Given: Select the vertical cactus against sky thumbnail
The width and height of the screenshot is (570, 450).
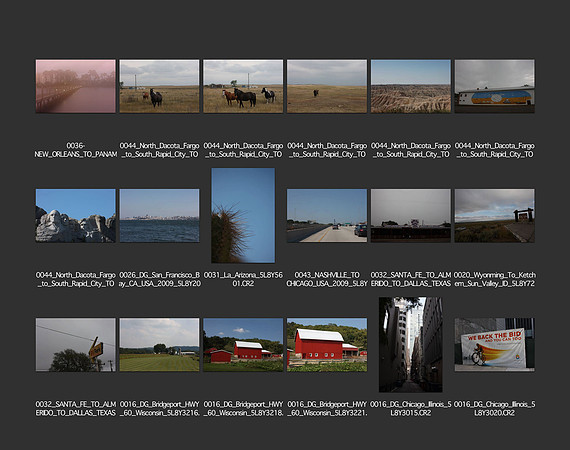Looking at the screenshot, I should pos(243,215).
